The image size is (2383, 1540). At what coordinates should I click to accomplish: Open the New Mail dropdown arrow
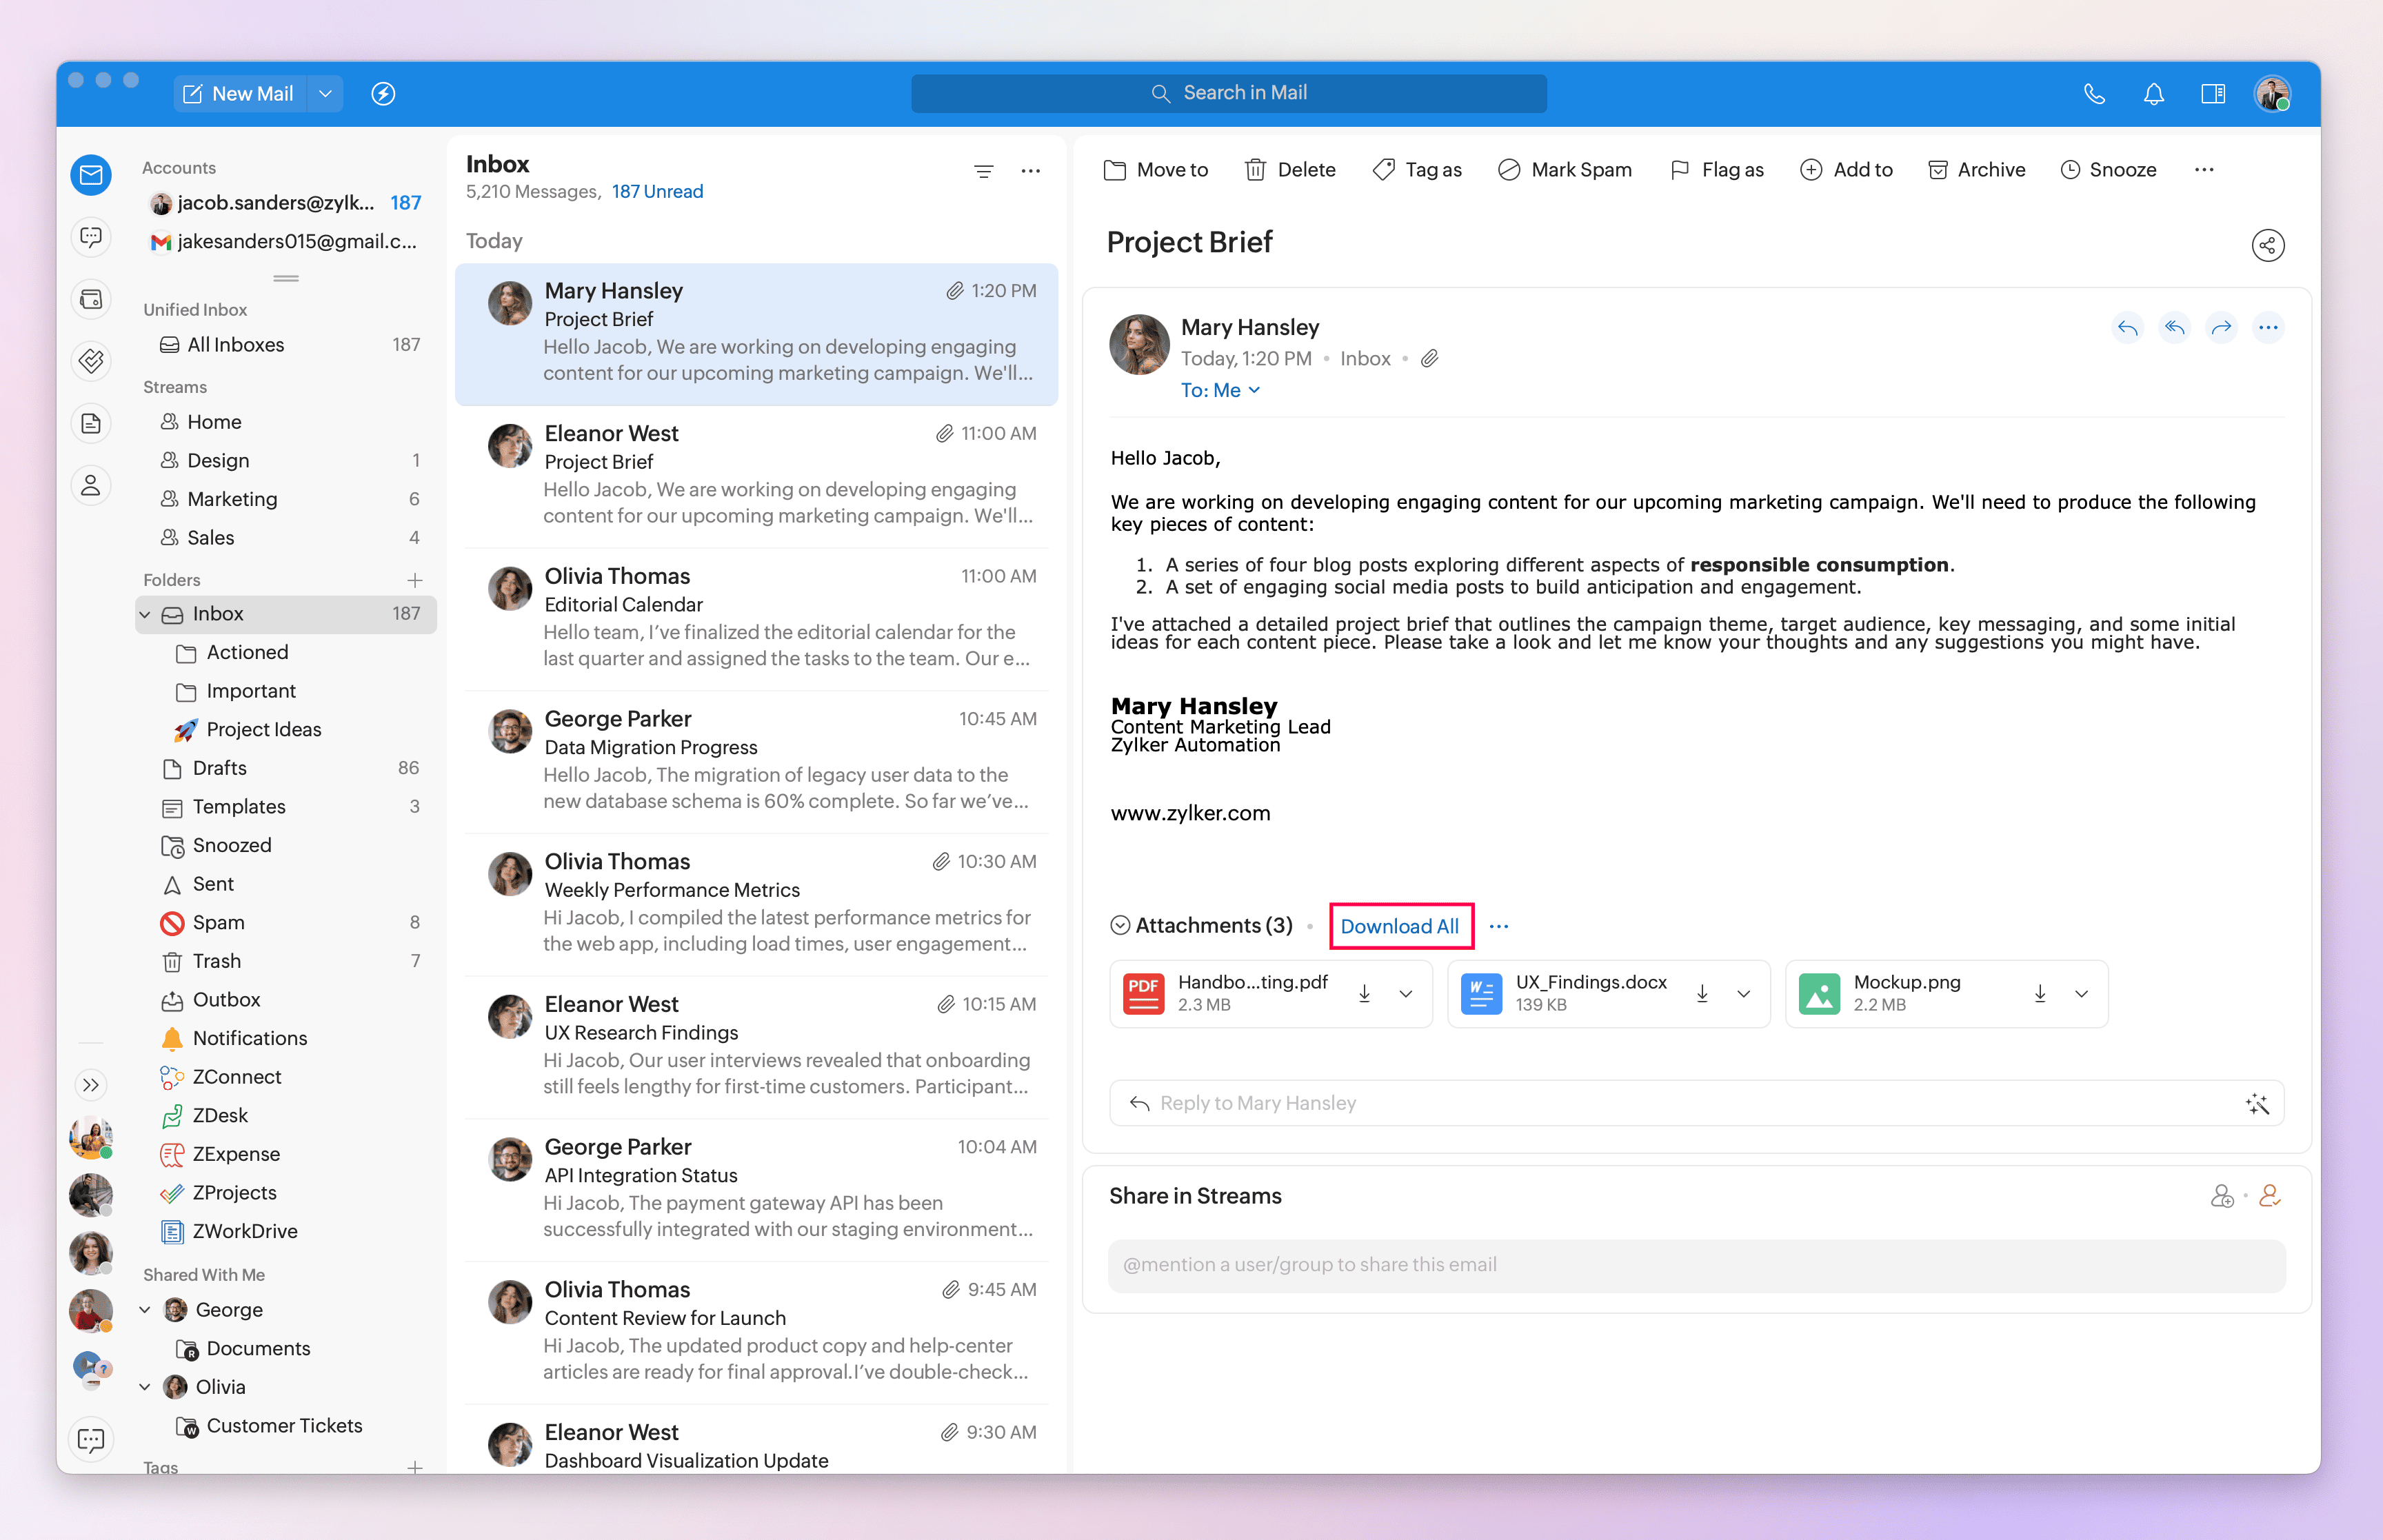[x=325, y=94]
